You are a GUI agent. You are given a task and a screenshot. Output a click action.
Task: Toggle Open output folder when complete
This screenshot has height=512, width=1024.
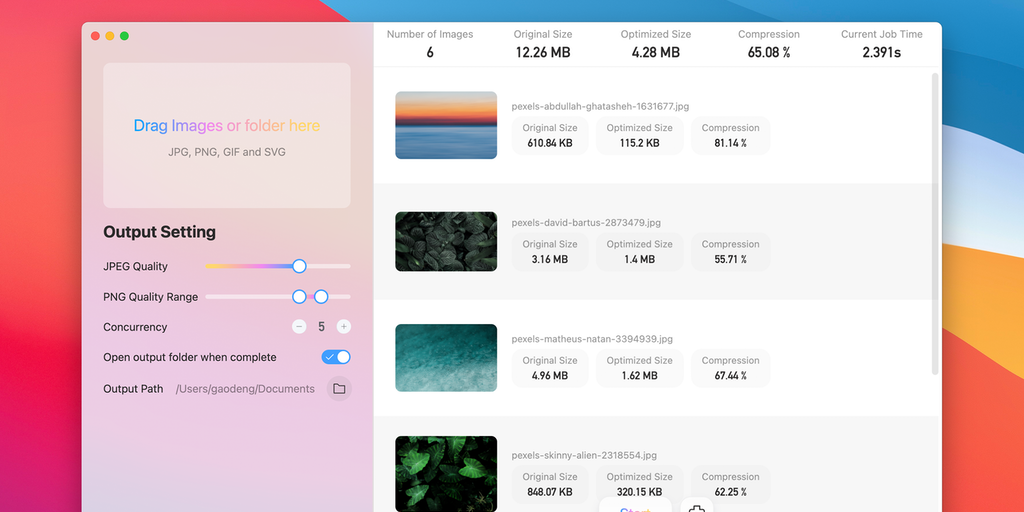(336, 357)
